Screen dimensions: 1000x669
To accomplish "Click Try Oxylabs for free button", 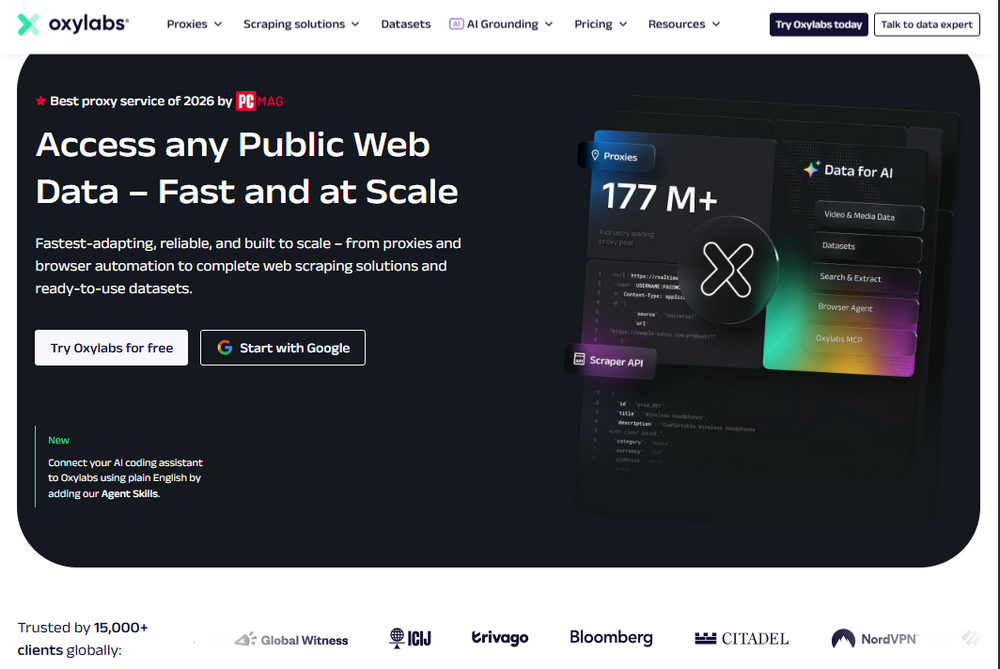I will pyautogui.click(x=112, y=348).
